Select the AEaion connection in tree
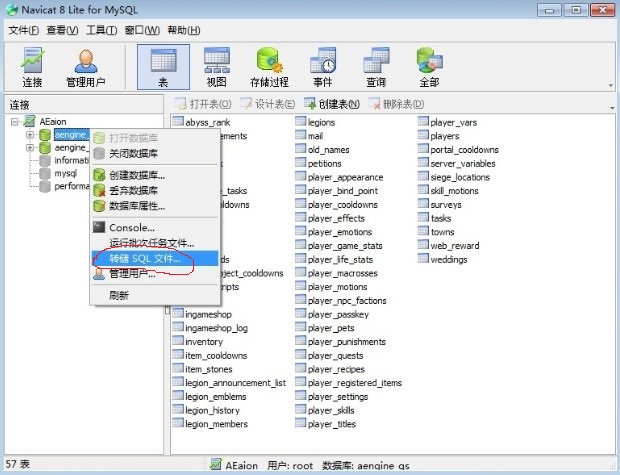This screenshot has height=475, width=620. (x=53, y=121)
